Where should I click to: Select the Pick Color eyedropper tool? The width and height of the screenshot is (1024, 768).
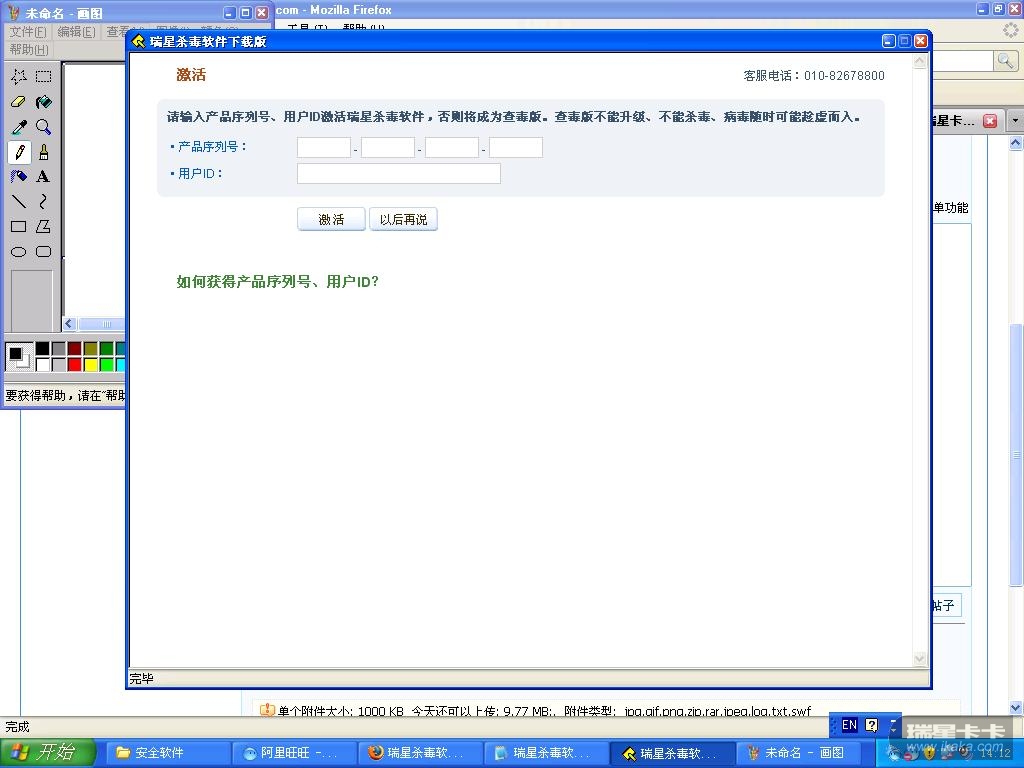tap(18, 127)
